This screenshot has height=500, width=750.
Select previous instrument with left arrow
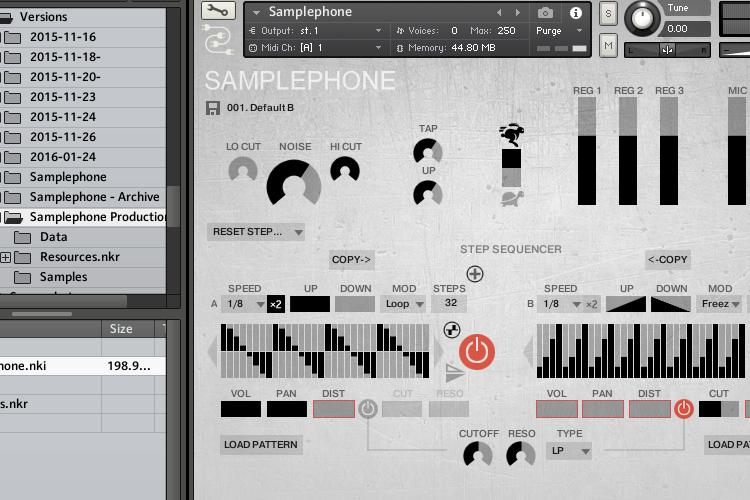pyautogui.click(x=499, y=12)
